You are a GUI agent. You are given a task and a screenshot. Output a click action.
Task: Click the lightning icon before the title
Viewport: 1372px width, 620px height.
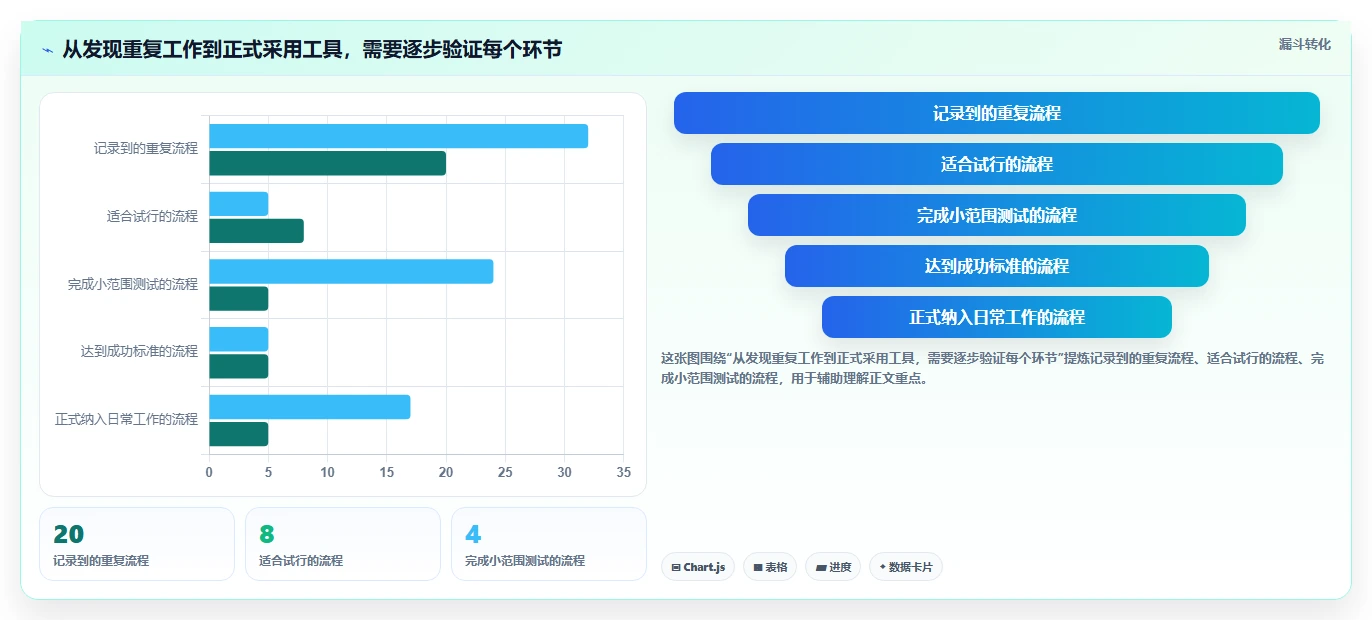click(47, 49)
